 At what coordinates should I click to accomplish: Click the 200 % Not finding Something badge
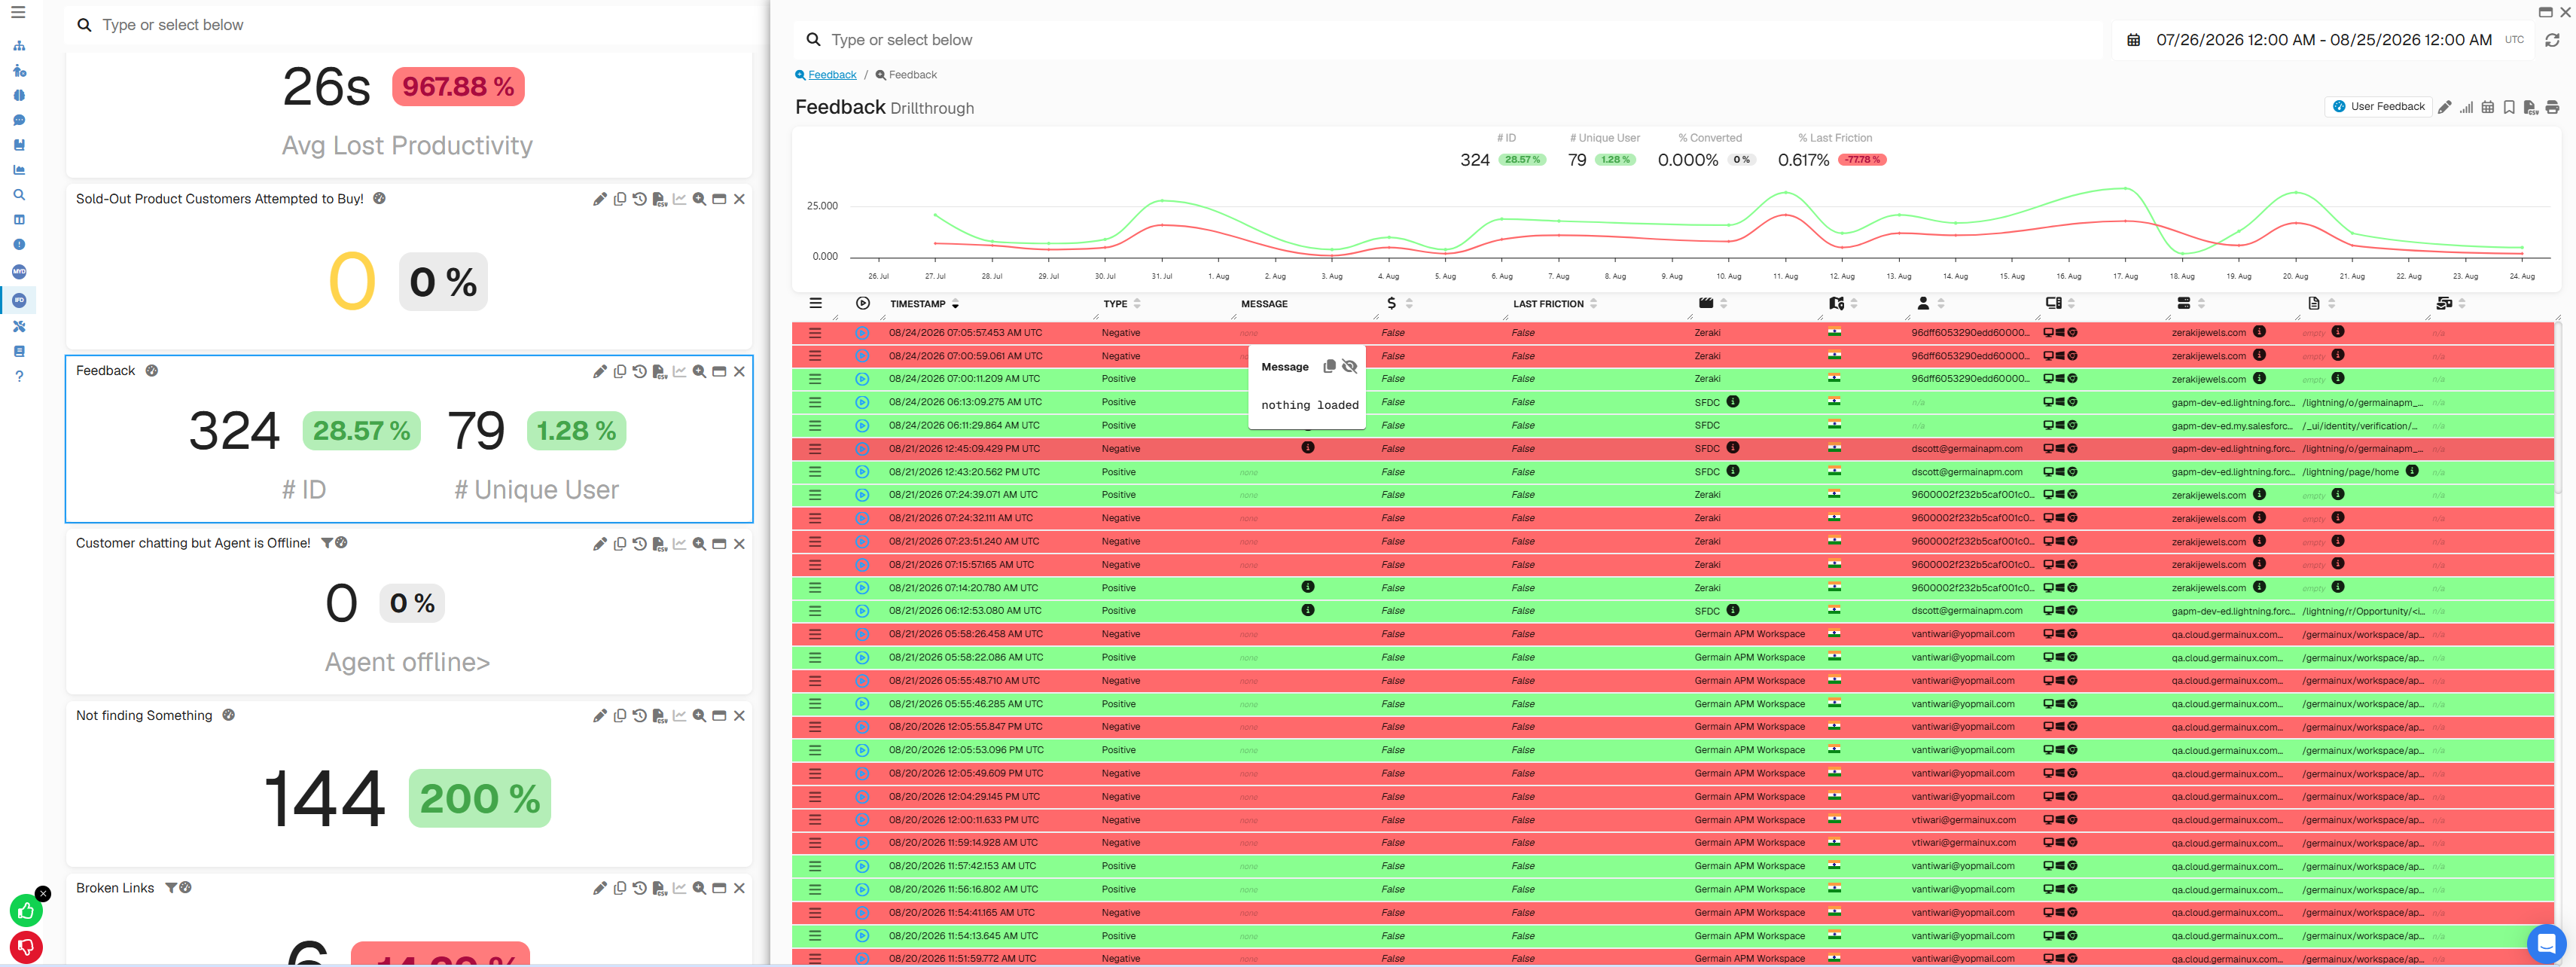pos(480,799)
